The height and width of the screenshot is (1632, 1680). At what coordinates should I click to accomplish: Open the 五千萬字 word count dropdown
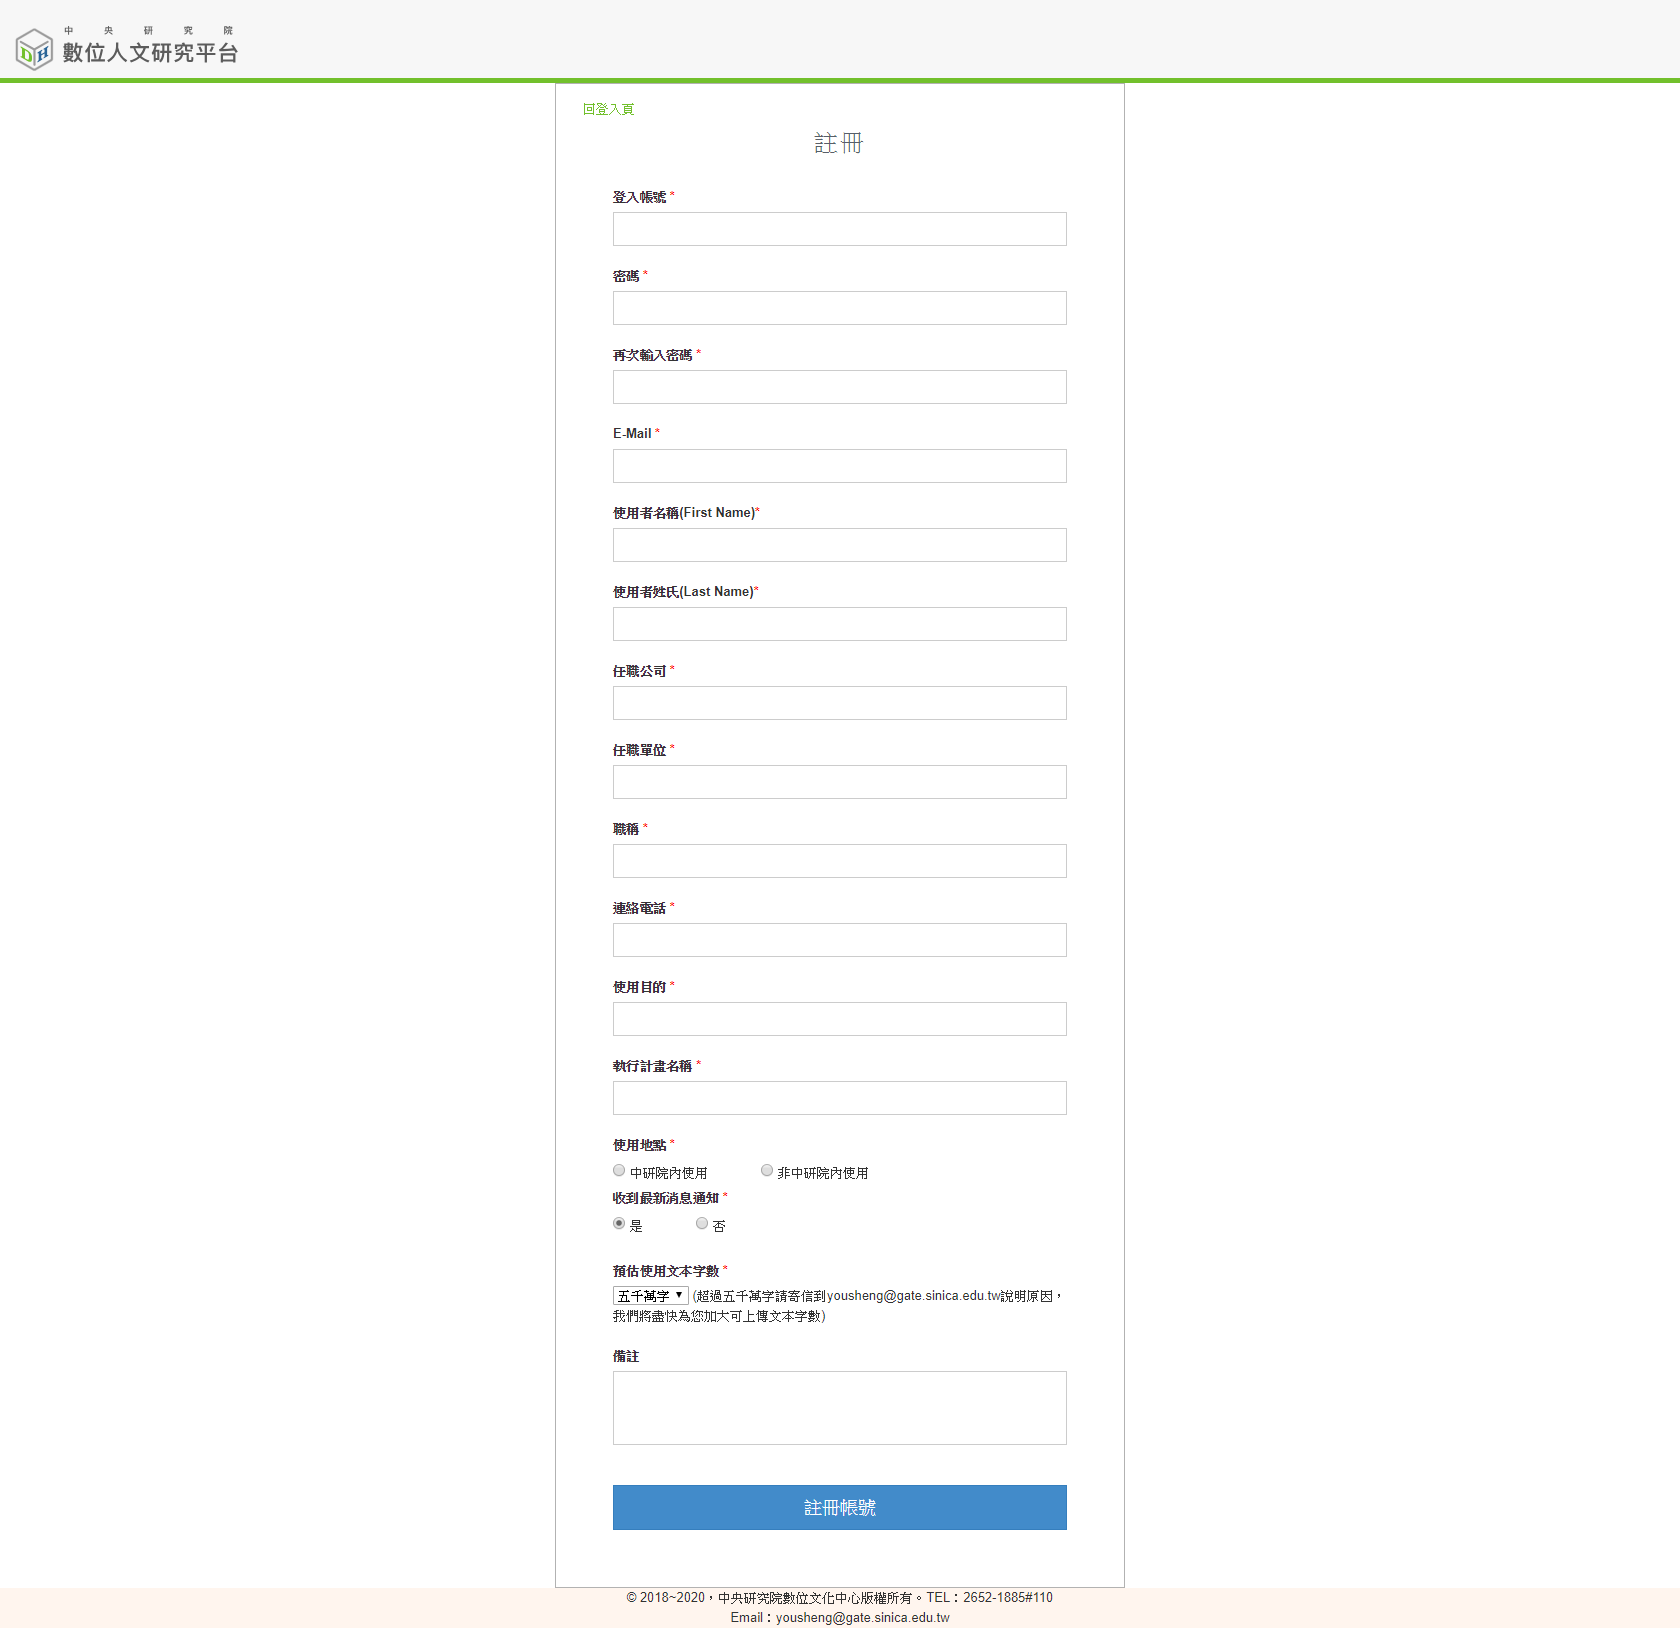(650, 1296)
